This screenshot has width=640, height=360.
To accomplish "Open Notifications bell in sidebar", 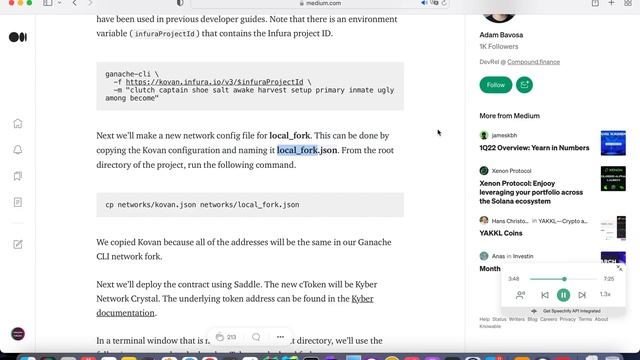I will click(x=18, y=150).
